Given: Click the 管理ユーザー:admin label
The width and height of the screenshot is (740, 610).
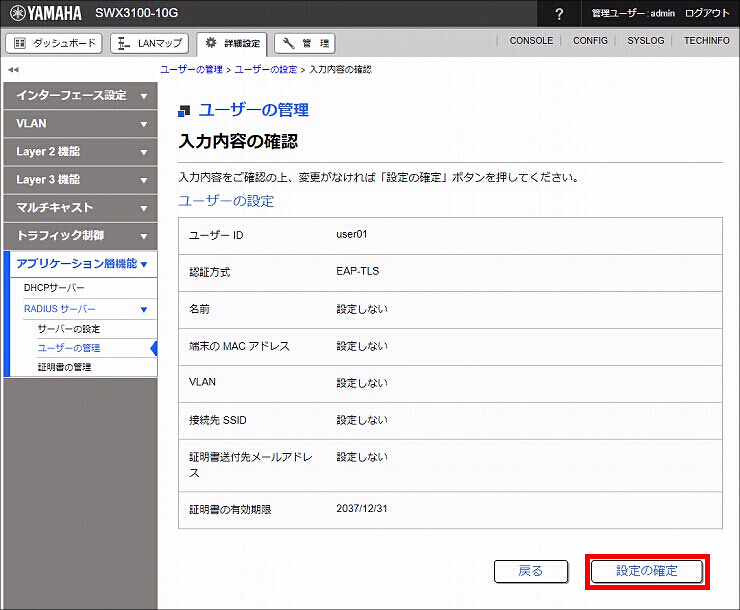Looking at the screenshot, I should click(633, 13).
